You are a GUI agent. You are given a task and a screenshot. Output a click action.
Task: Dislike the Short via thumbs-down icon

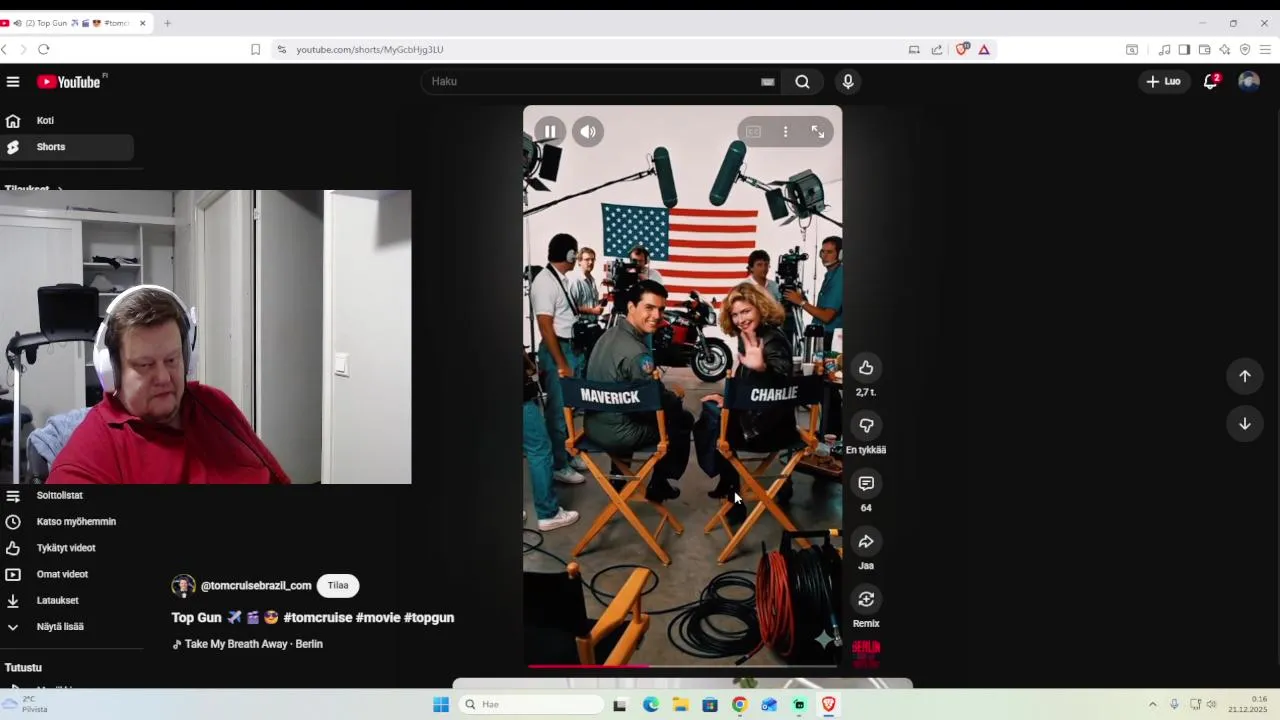[x=866, y=425]
